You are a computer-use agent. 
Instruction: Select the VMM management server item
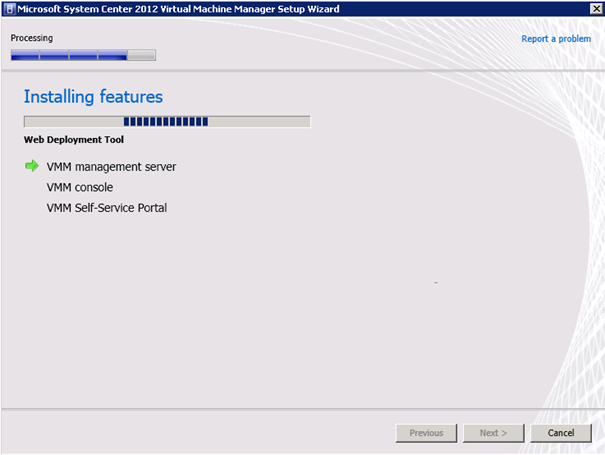pos(111,167)
